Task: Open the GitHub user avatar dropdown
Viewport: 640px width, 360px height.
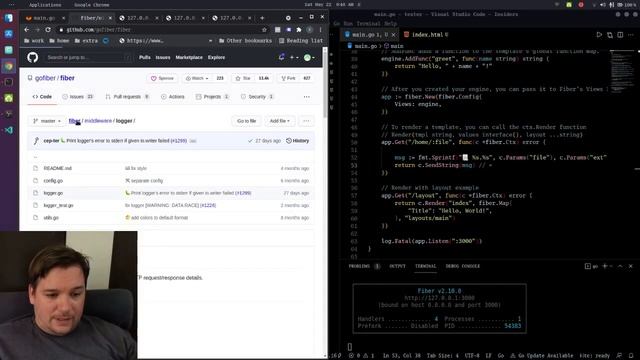Action: [309, 58]
